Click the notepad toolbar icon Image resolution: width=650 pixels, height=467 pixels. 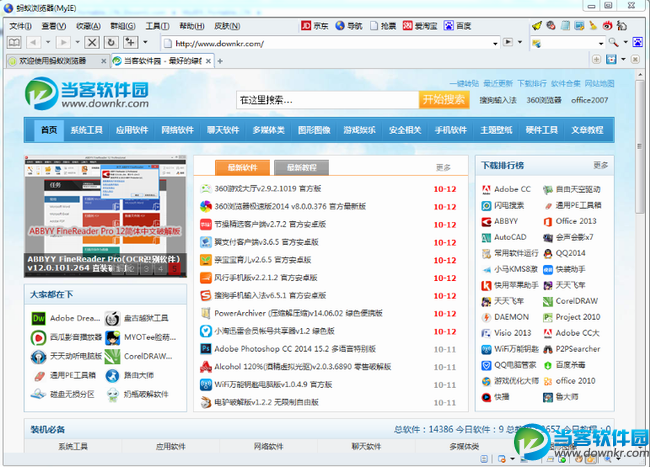(565, 26)
